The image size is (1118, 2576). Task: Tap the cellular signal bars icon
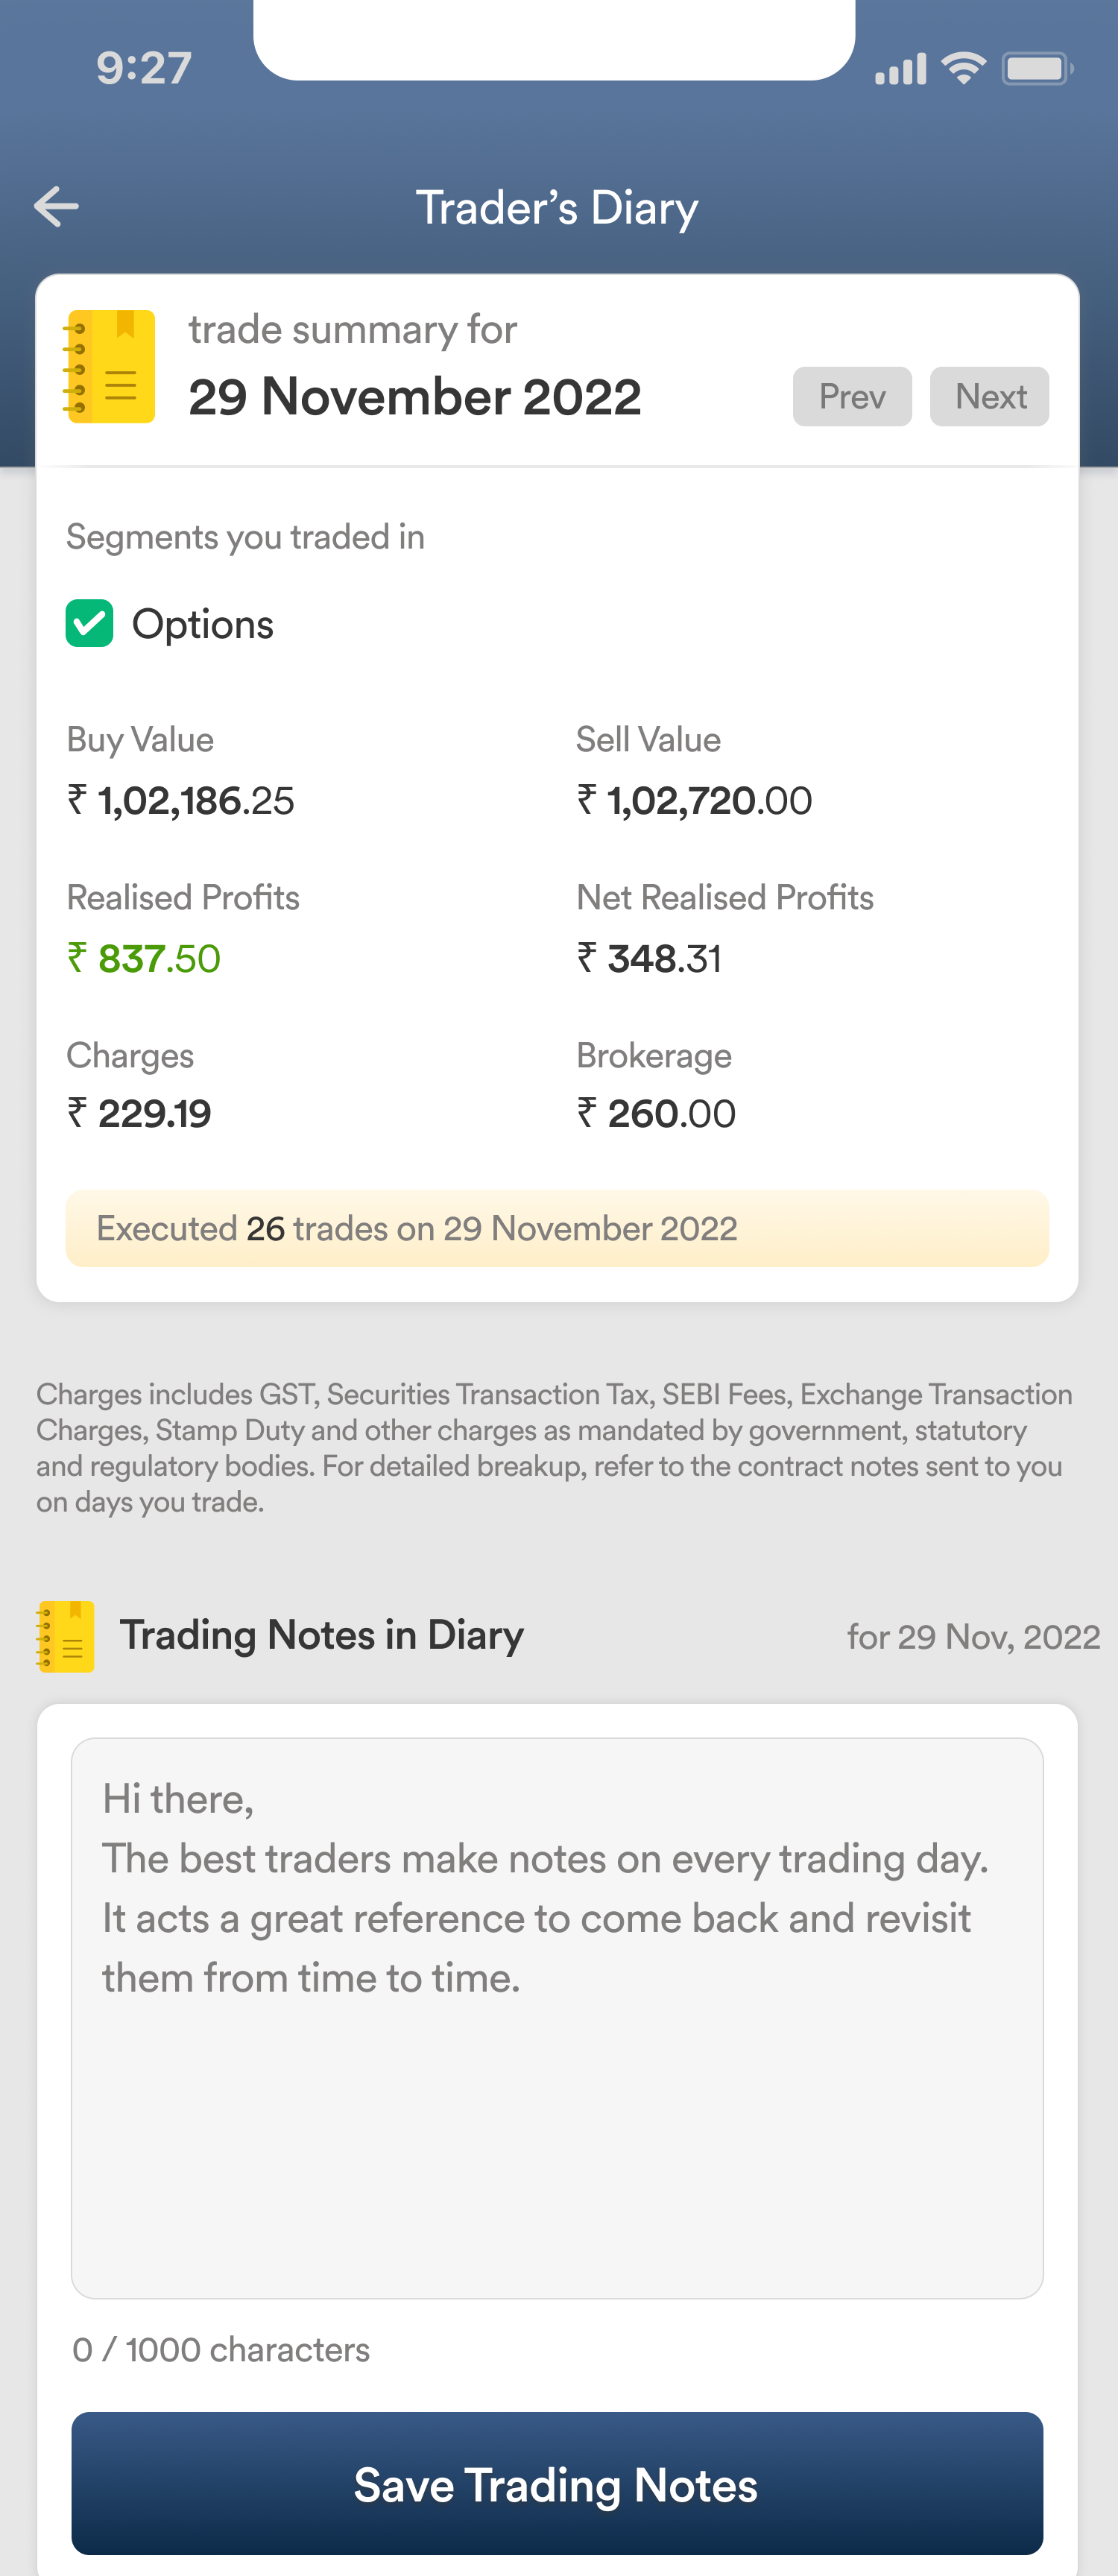coord(901,68)
